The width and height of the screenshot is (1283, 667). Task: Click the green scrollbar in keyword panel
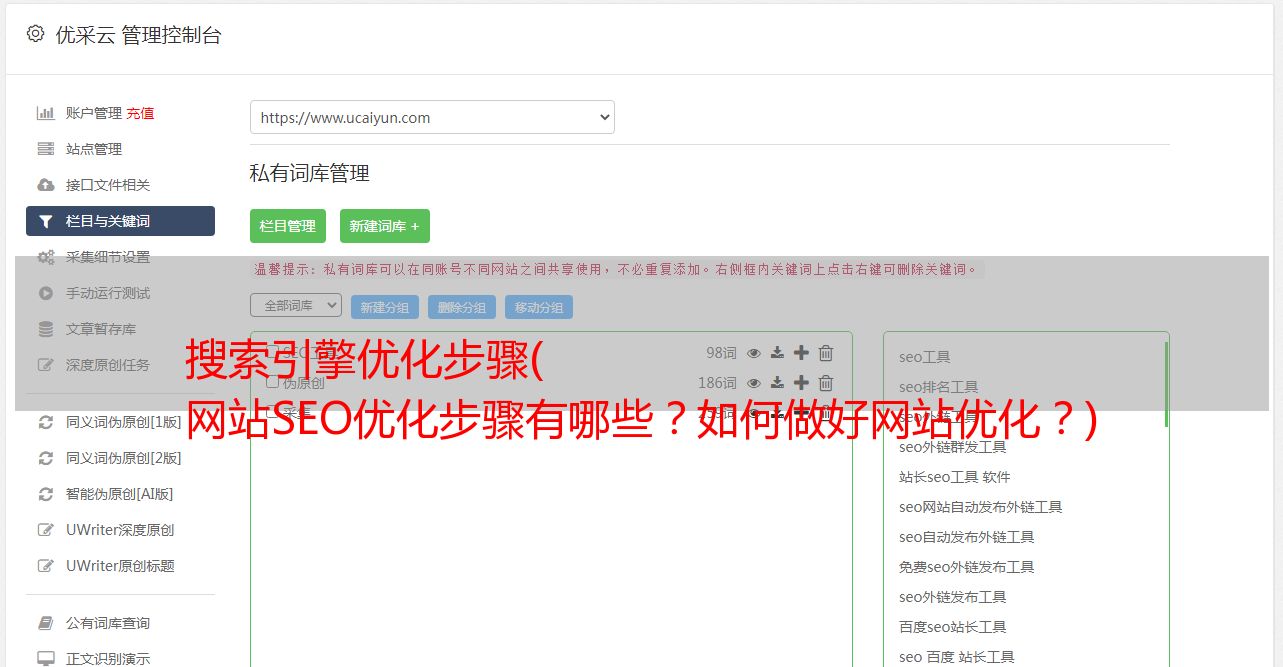pos(1166,384)
